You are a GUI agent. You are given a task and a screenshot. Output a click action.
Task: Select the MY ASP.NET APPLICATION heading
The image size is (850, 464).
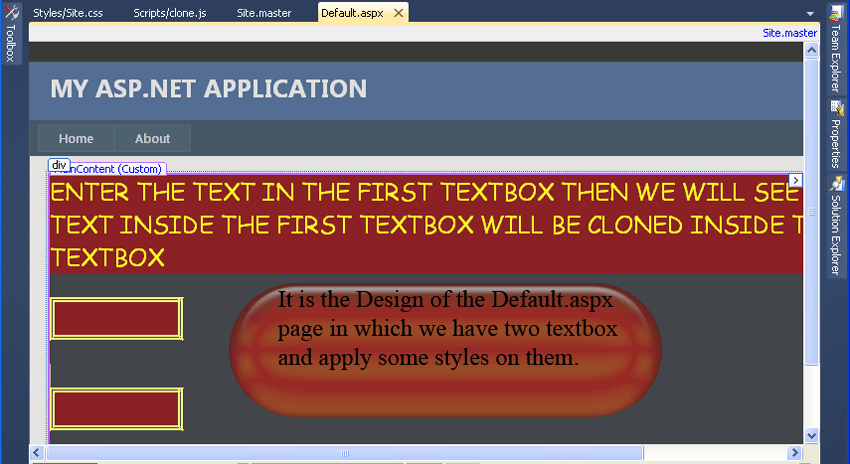(x=209, y=89)
